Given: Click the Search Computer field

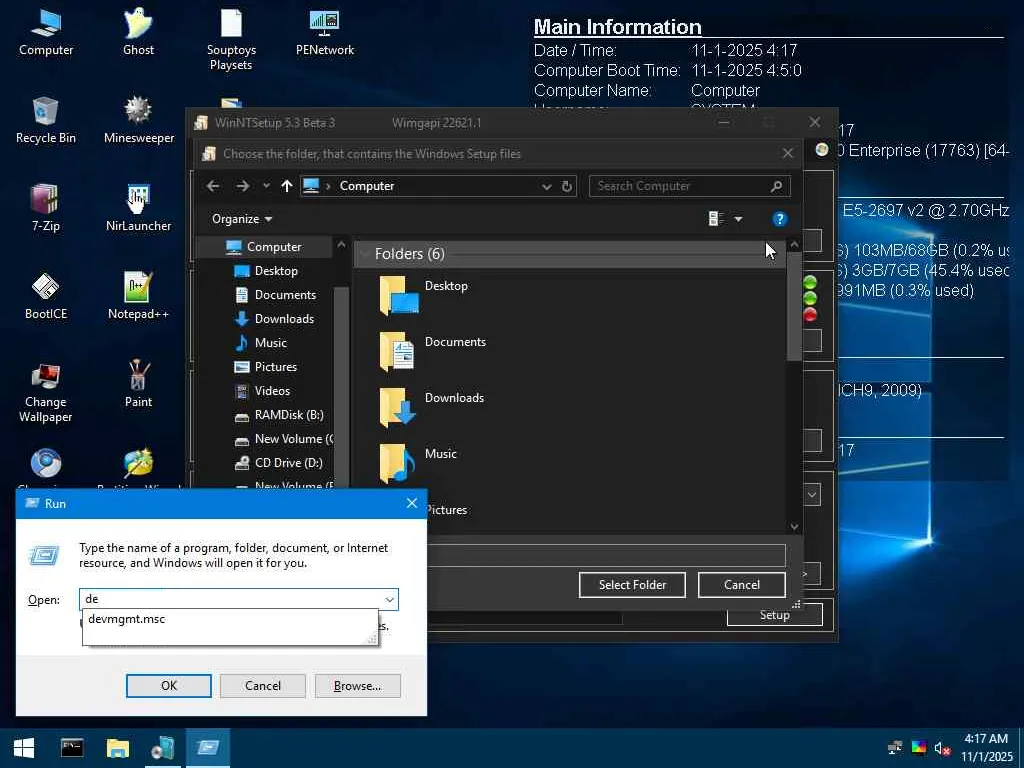Looking at the screenshot, I should coord(680,186).
